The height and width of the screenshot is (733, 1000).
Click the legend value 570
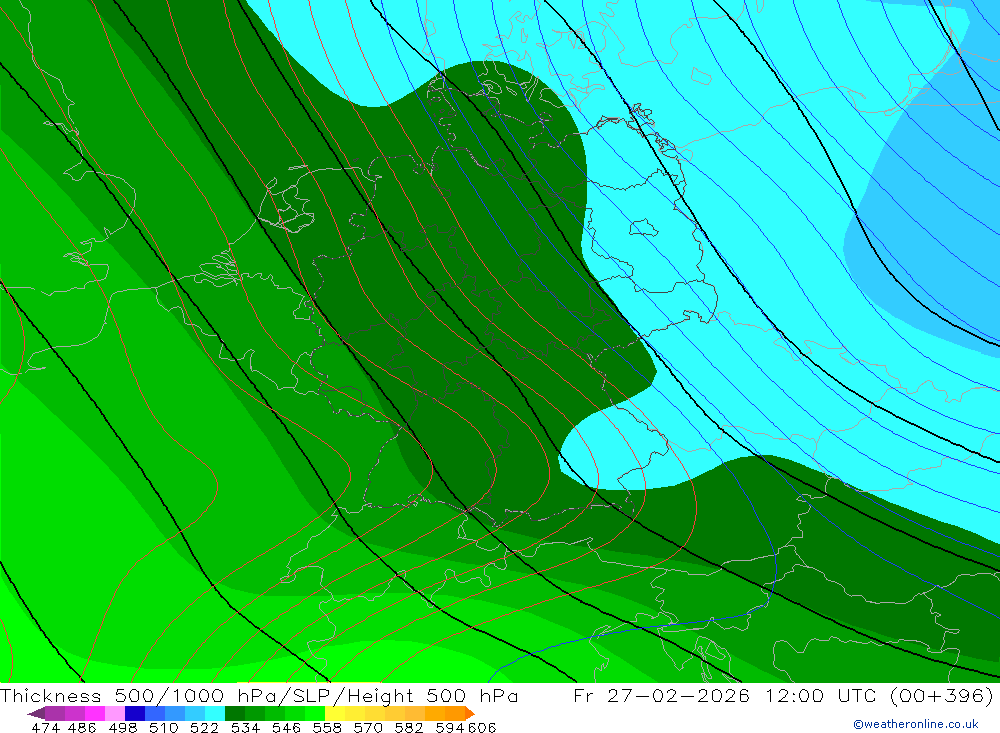pyautogui.click(x=368, y=727)
